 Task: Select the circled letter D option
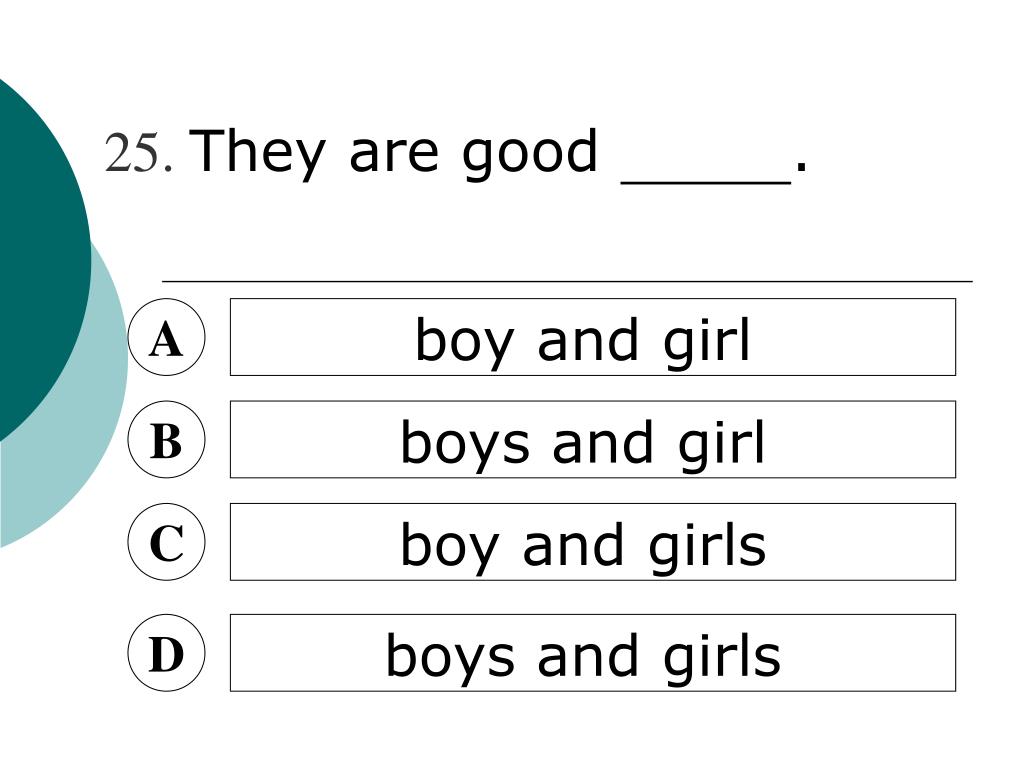[167, 653]
